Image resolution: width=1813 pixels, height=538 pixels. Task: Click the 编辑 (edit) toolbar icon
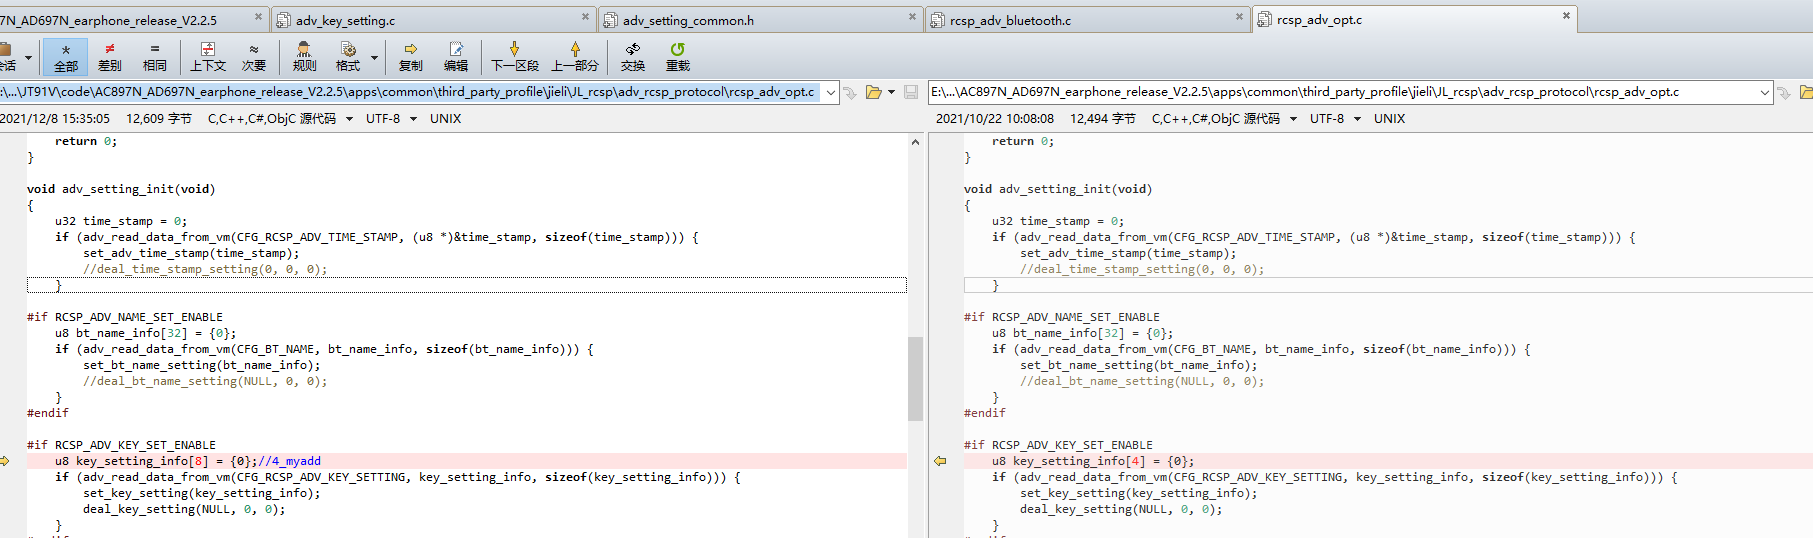click(456, 57)
